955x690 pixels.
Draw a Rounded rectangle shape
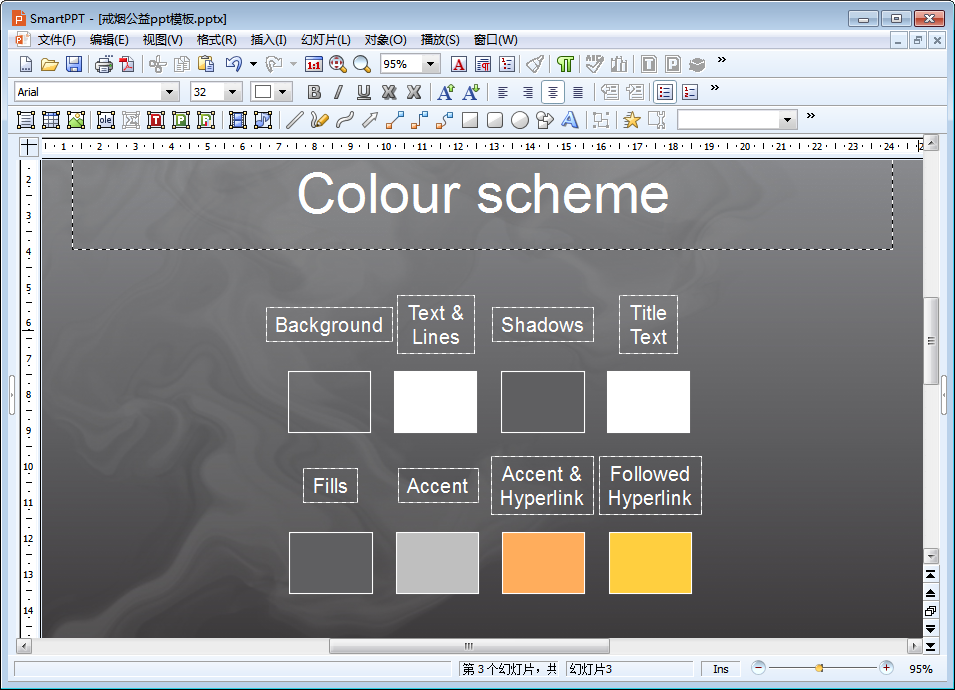(495, 120)
